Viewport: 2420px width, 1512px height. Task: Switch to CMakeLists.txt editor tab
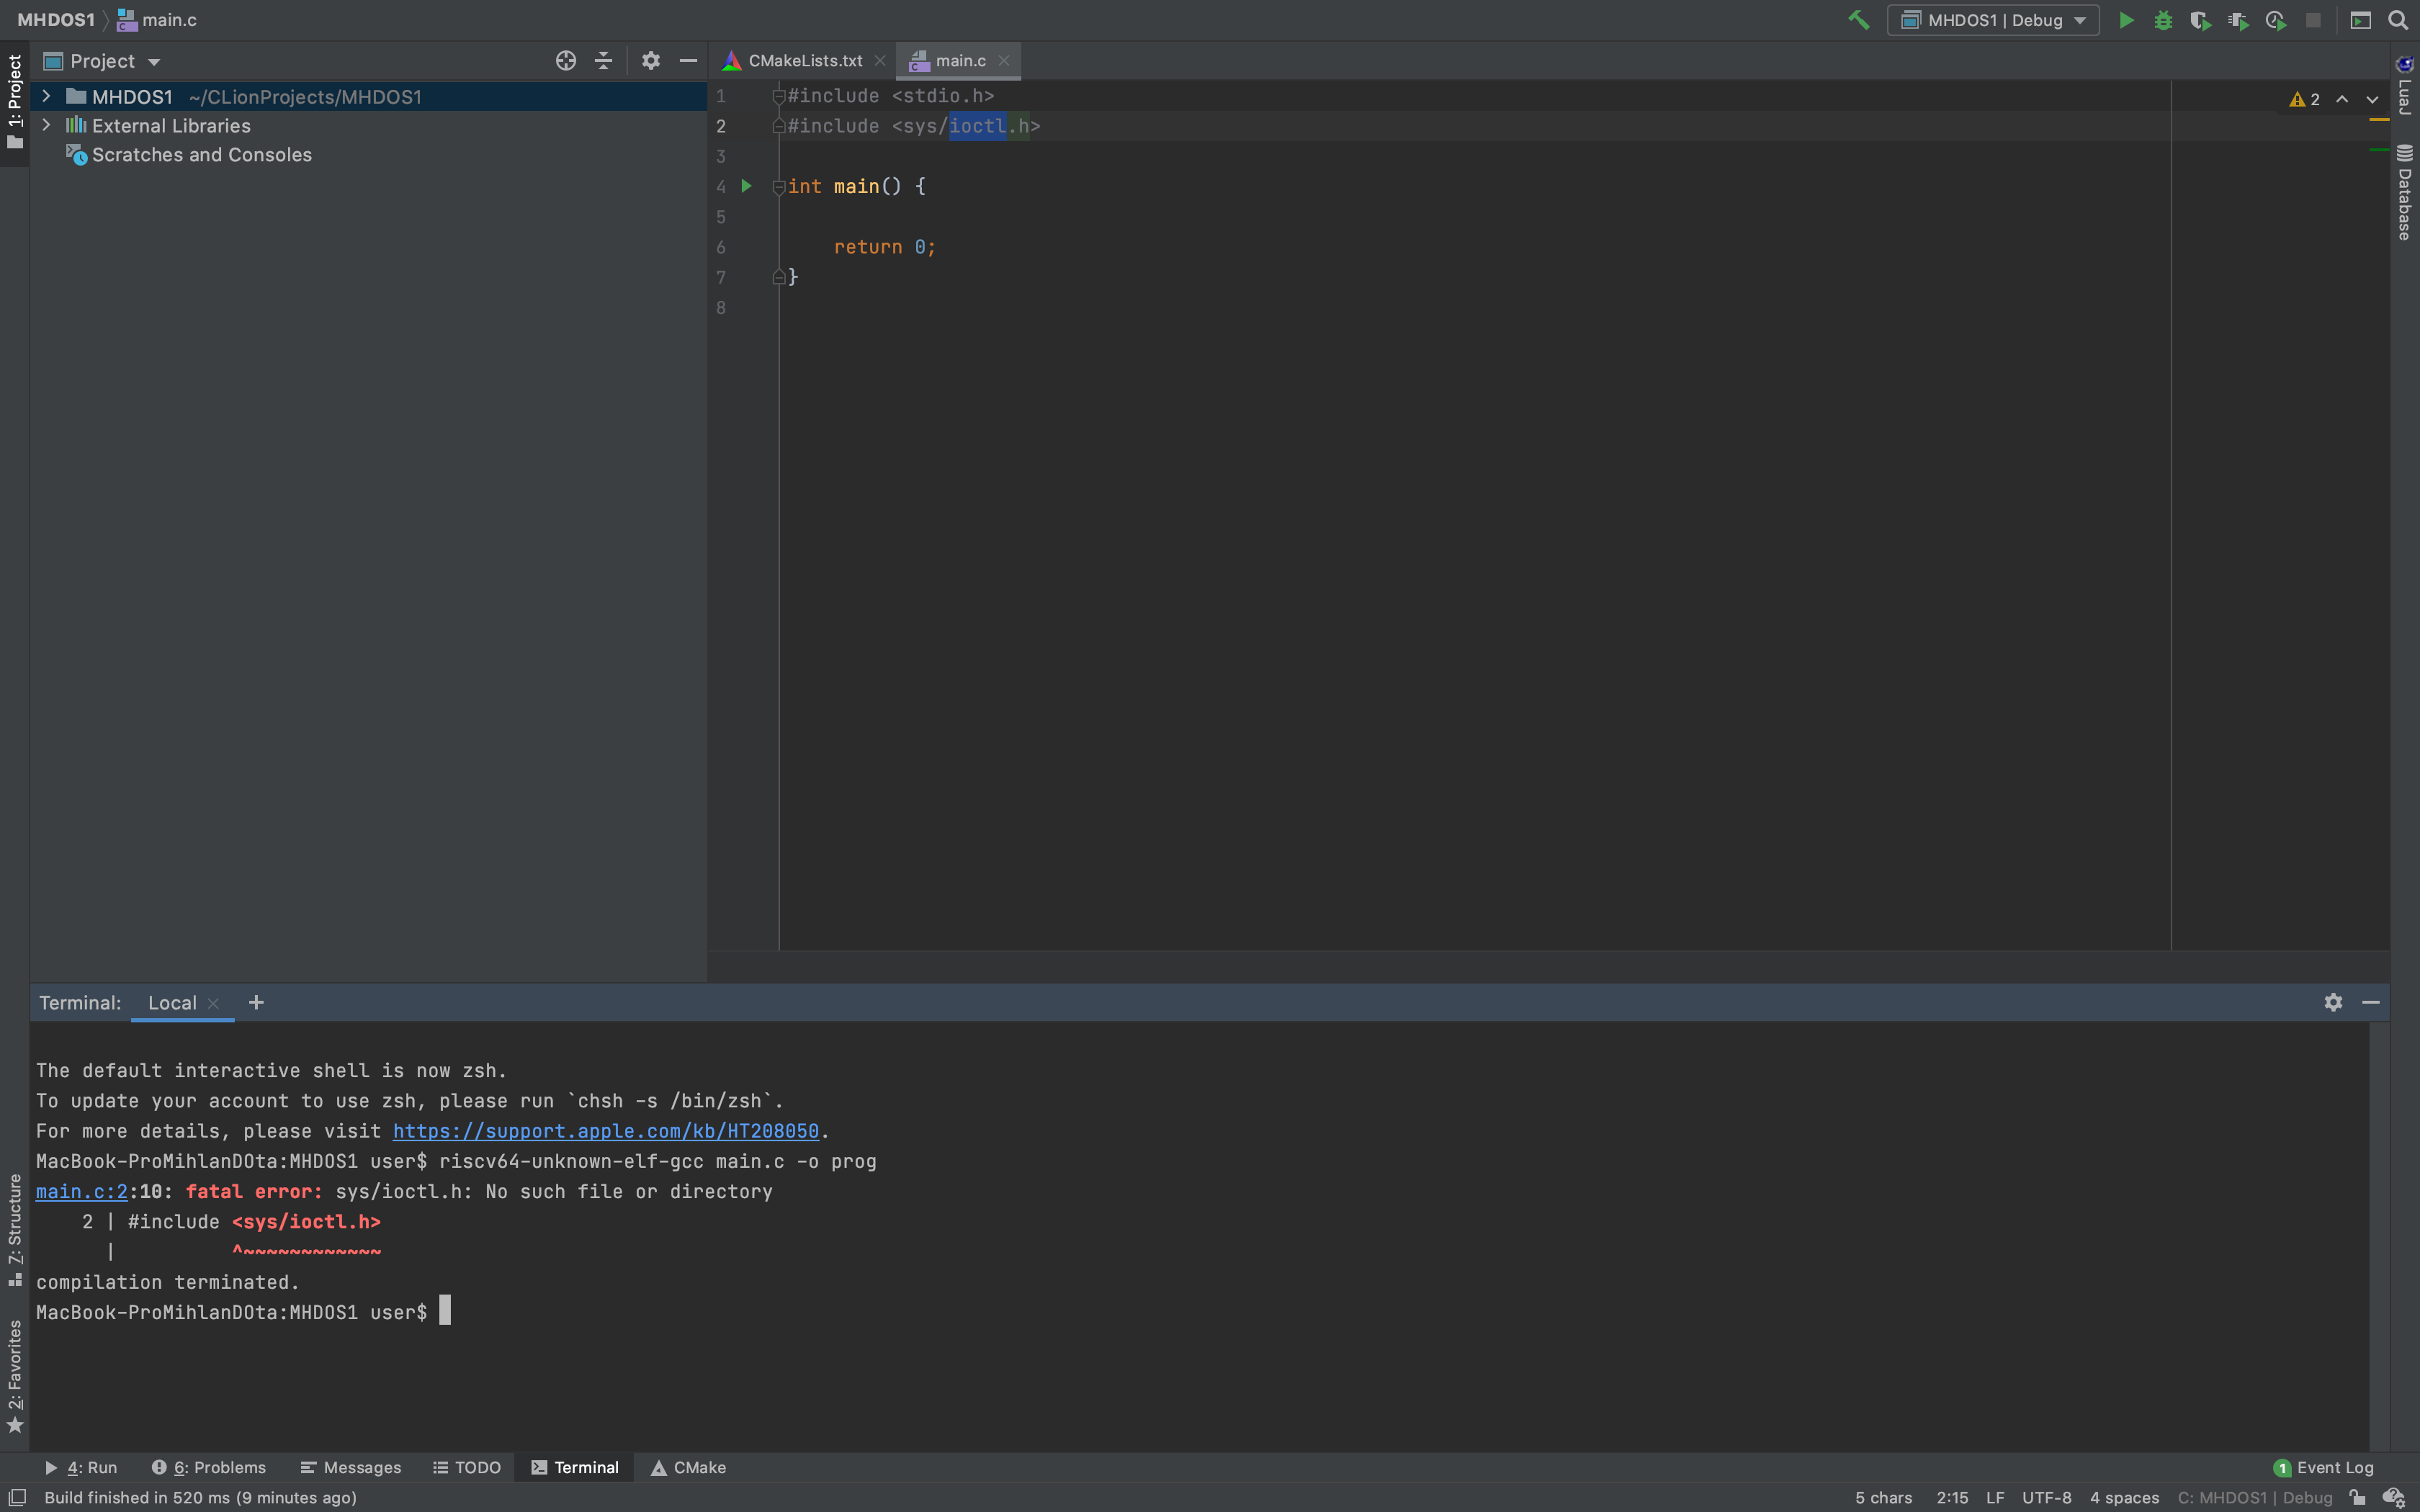click(x=804, y=61)
